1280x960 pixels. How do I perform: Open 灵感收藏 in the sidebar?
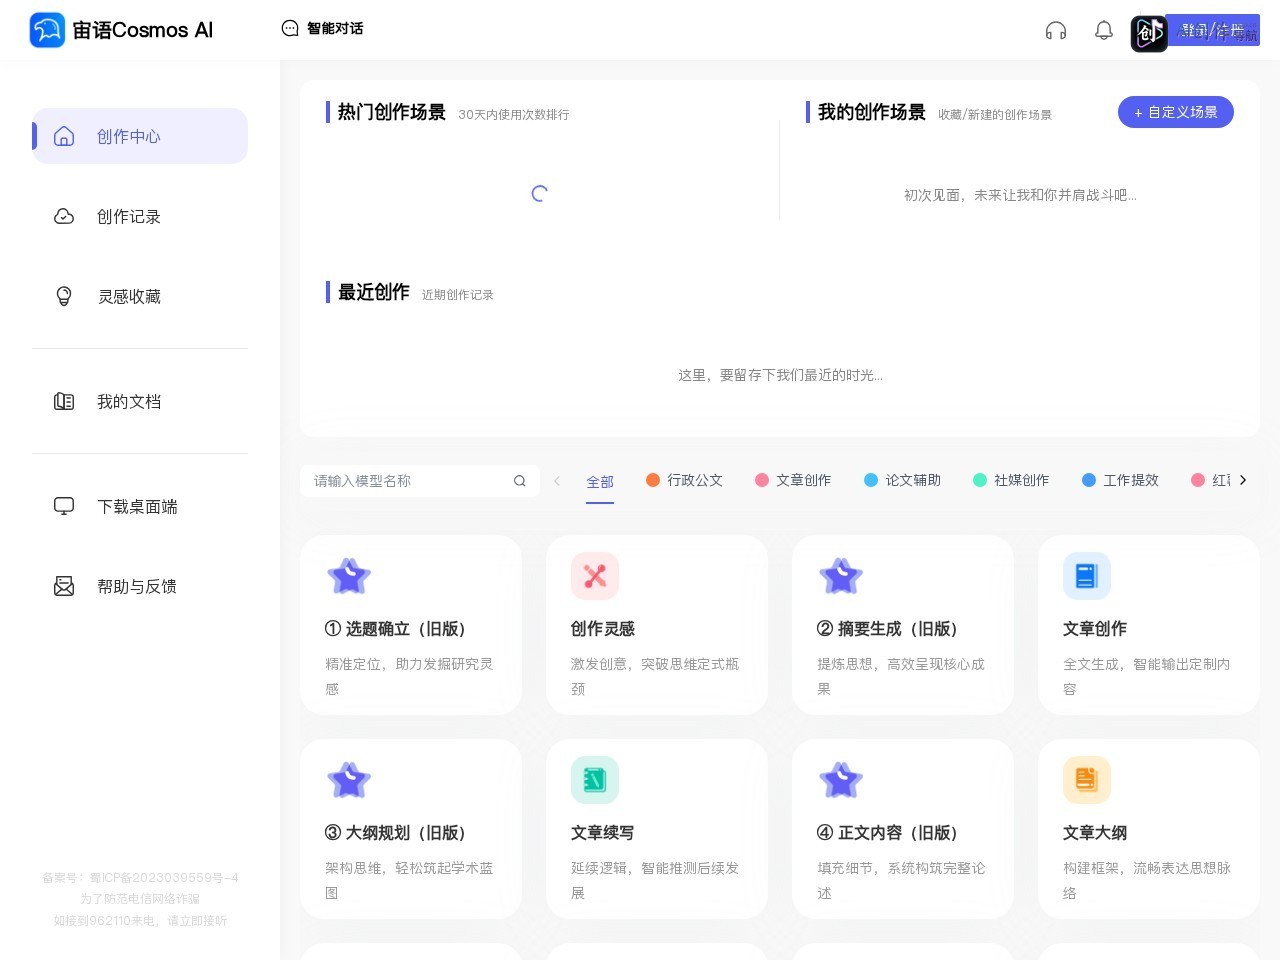140,296
